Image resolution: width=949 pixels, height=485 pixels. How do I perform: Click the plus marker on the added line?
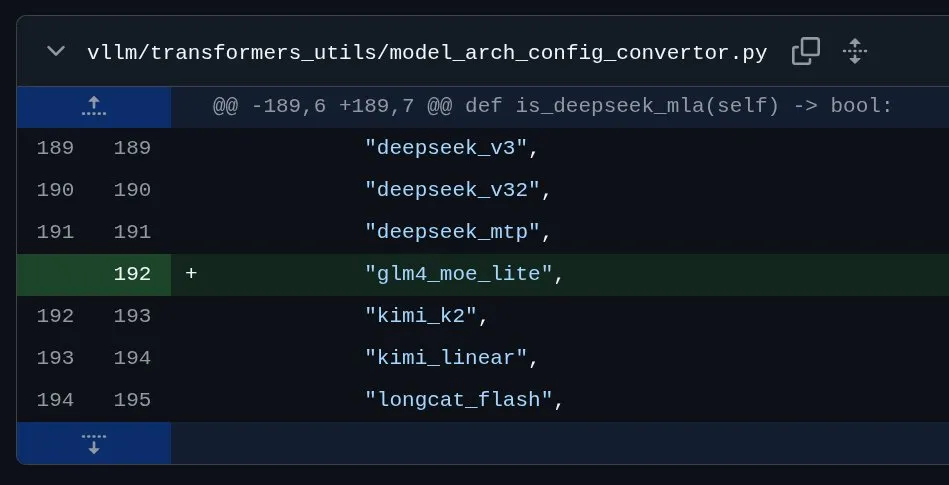(191, 274)
